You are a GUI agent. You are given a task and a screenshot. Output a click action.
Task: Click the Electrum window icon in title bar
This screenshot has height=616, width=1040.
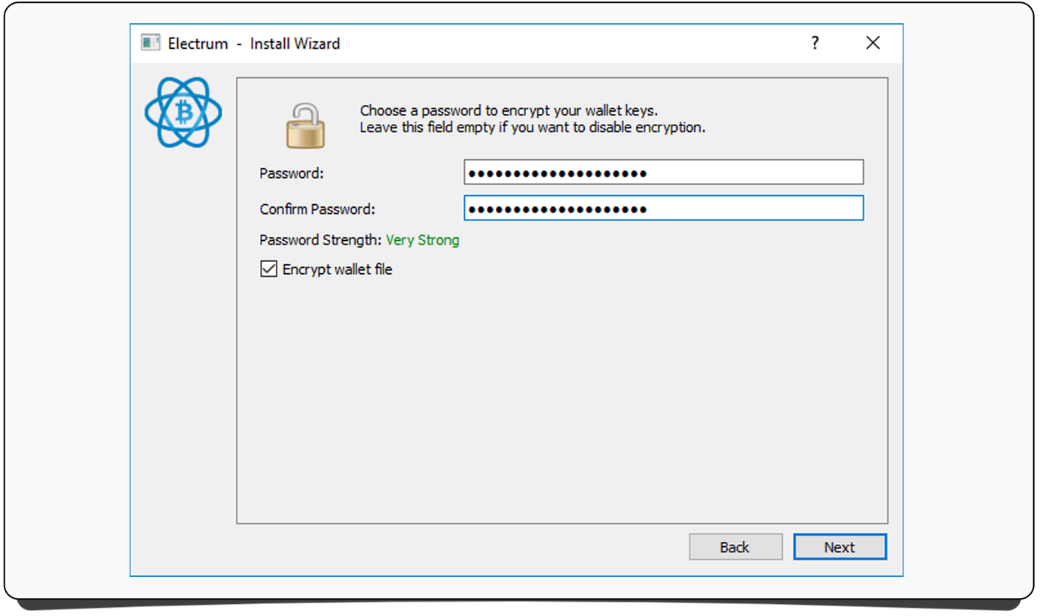(151, 43)
